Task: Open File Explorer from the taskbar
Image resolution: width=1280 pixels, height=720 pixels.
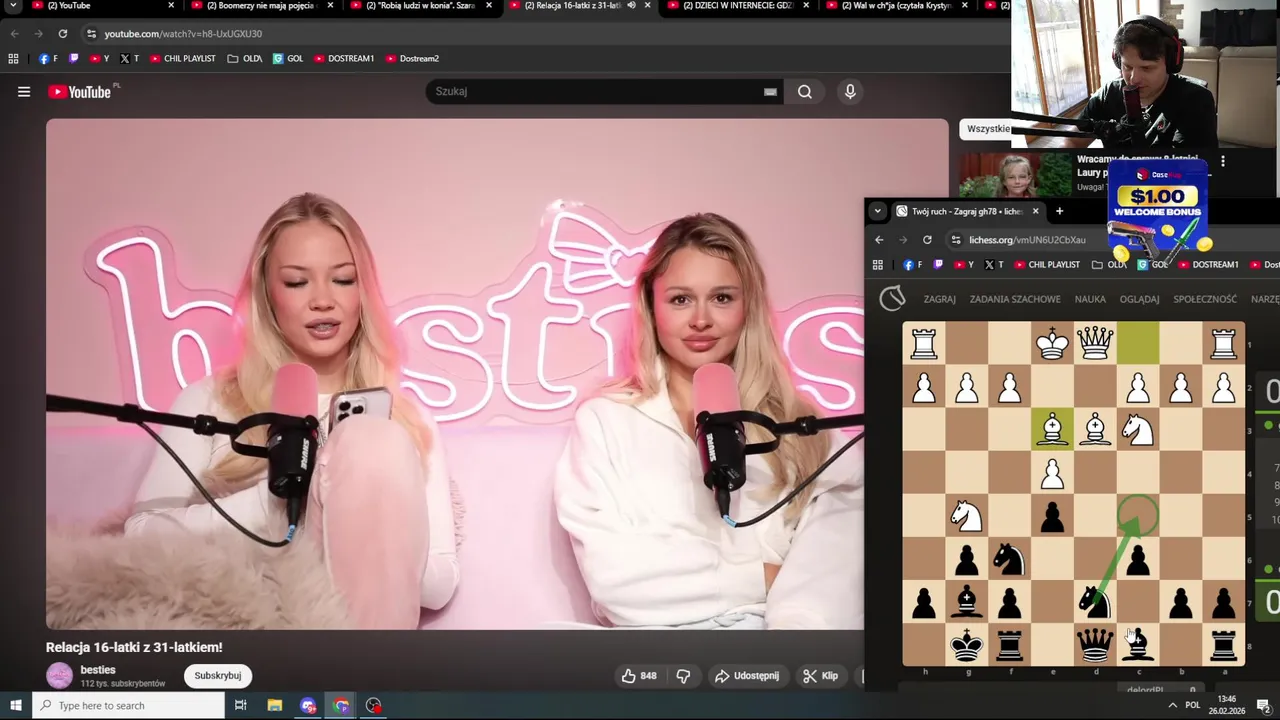Action: pos(275,706)
